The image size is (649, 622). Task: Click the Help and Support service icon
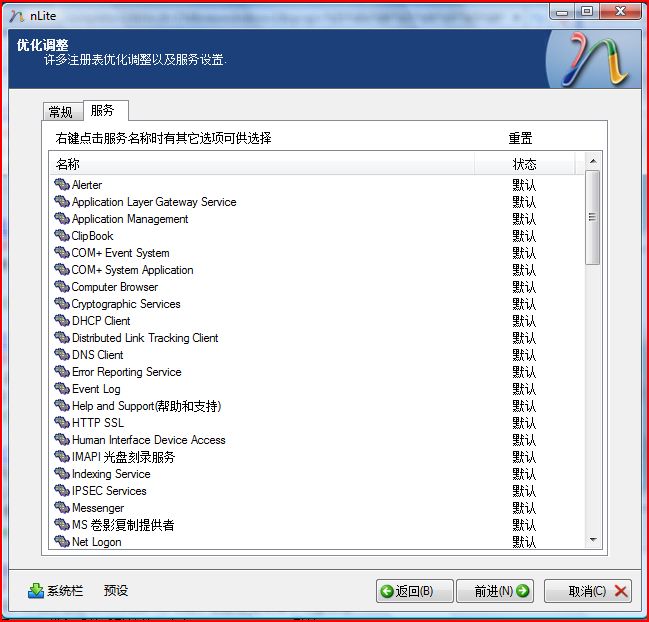click(62, 405)
